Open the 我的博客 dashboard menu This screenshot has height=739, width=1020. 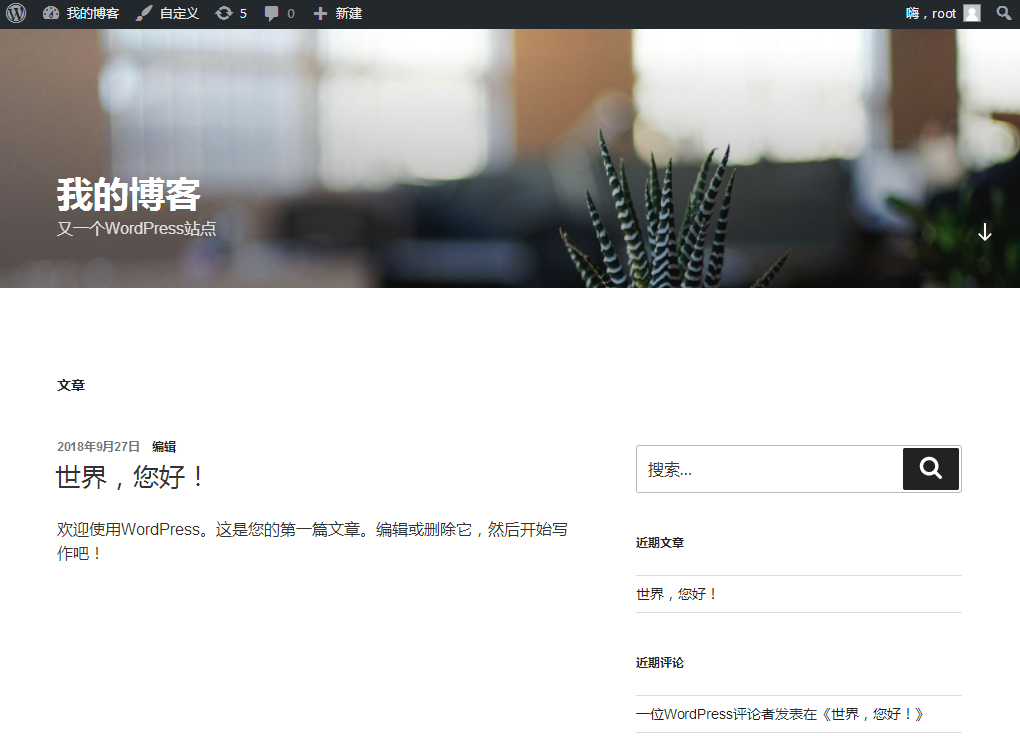pos(81,13)
